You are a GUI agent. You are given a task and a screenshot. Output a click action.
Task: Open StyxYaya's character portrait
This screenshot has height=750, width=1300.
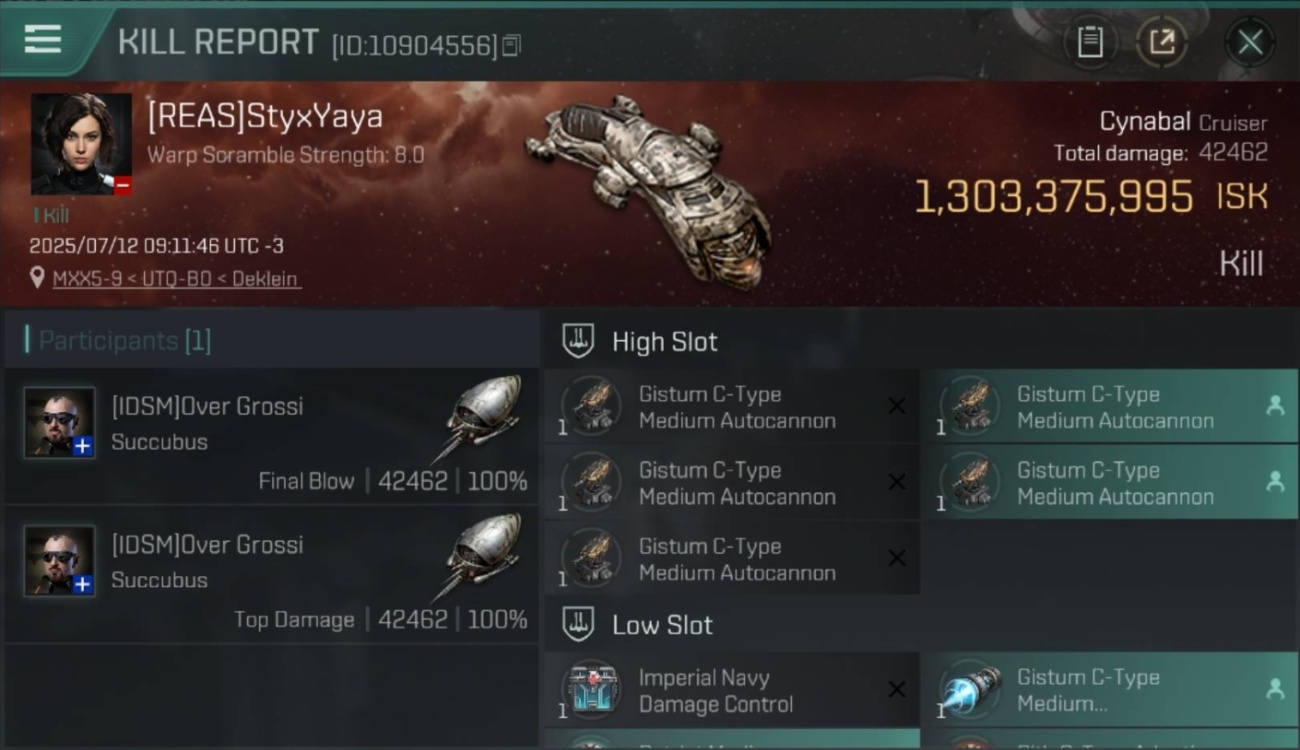click(81, 144)
